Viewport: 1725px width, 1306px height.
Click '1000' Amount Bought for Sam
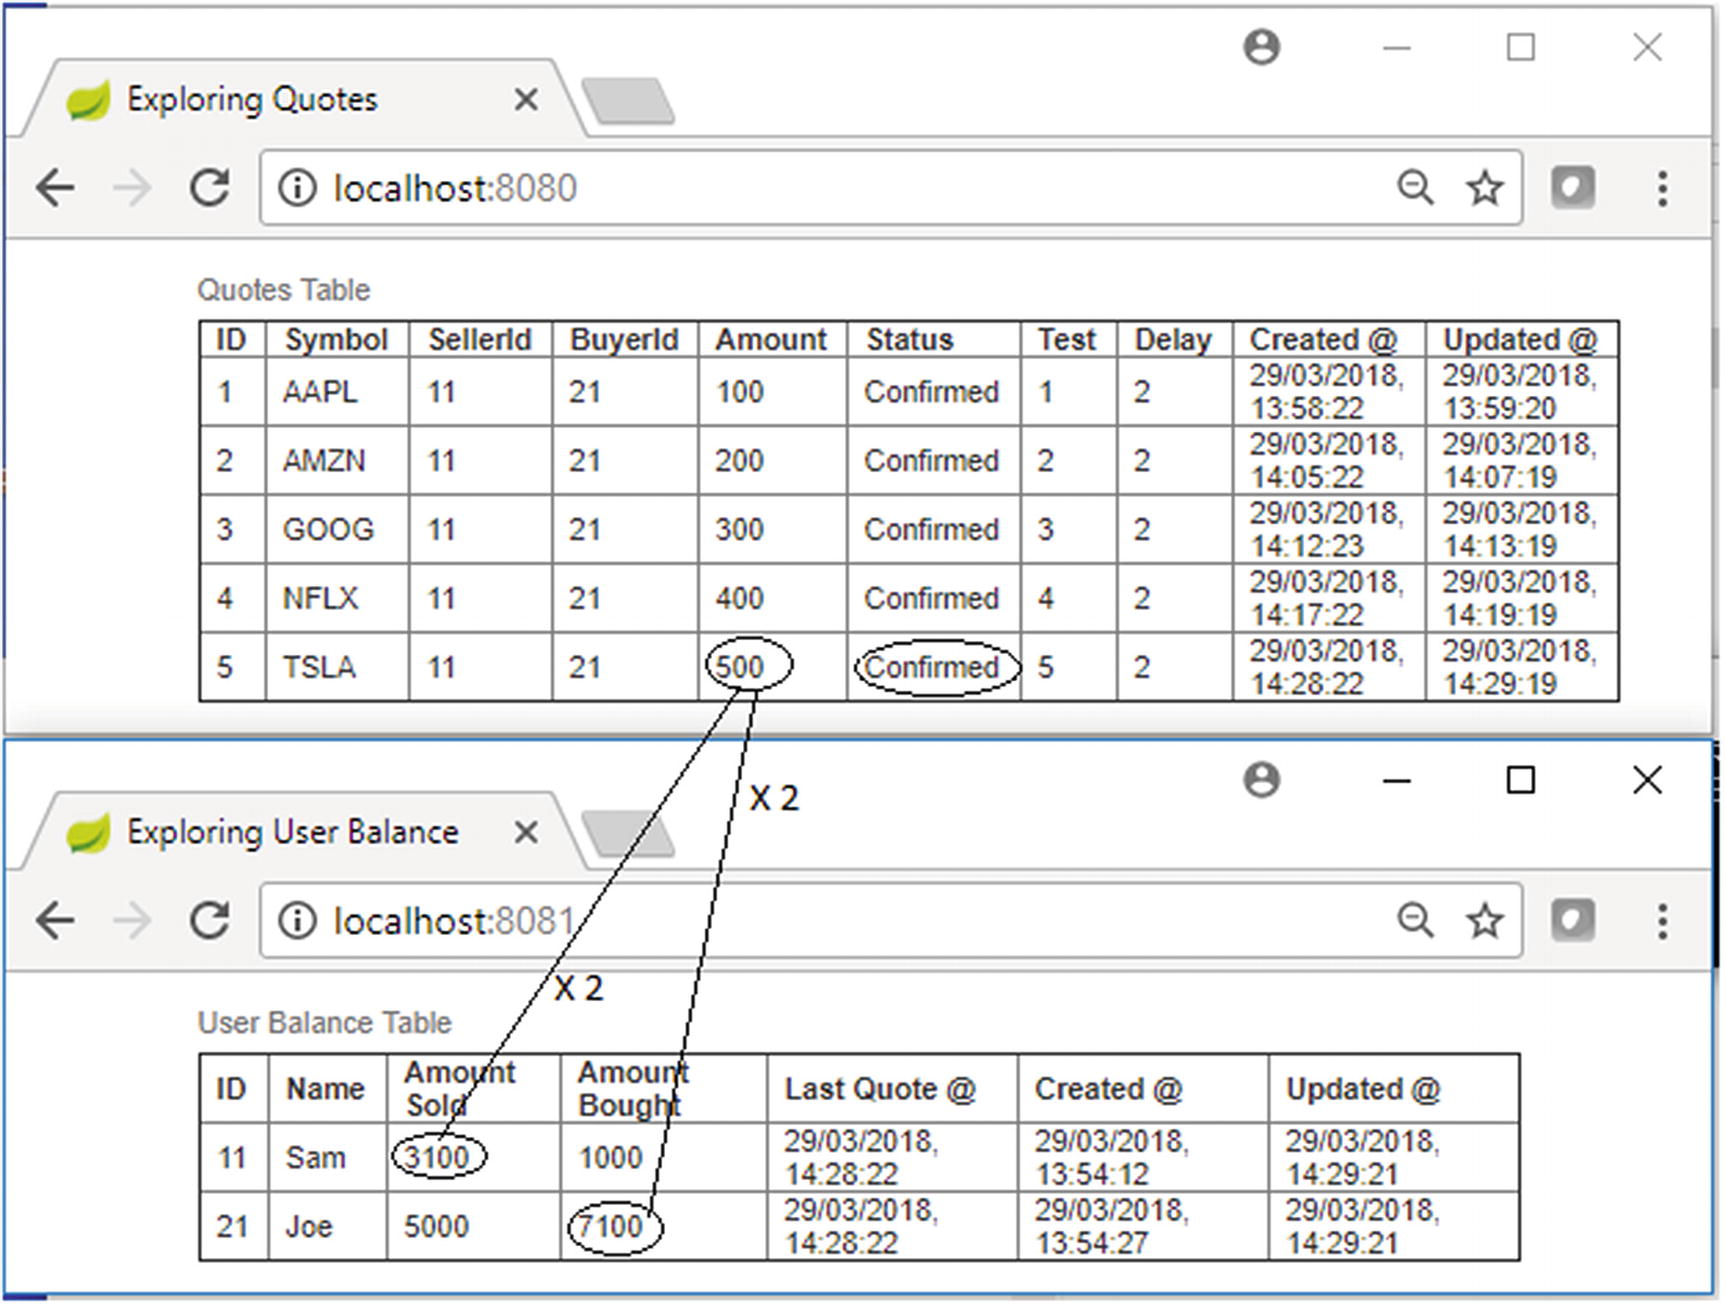point(611,1158)
